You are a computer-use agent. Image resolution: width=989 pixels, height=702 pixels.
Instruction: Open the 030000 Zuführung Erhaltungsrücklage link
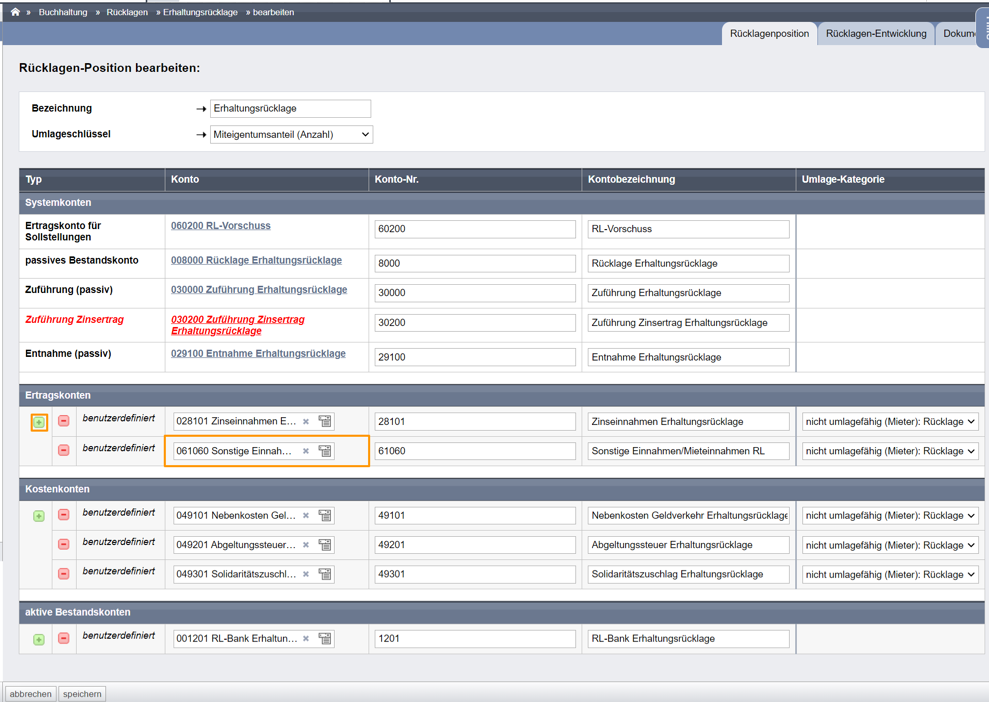click(x=259, y=290)
